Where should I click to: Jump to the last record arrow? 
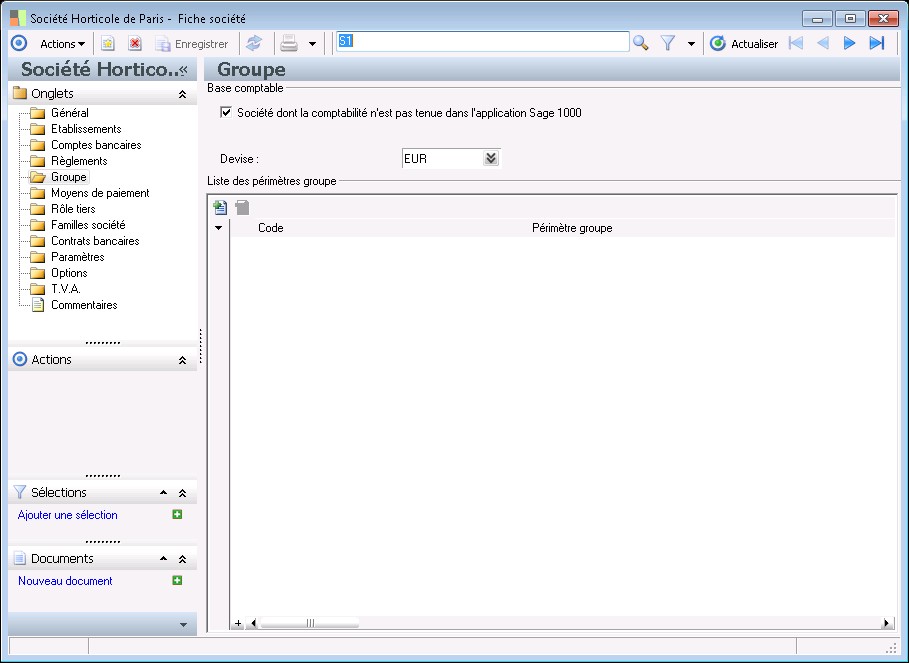[877, 43]
